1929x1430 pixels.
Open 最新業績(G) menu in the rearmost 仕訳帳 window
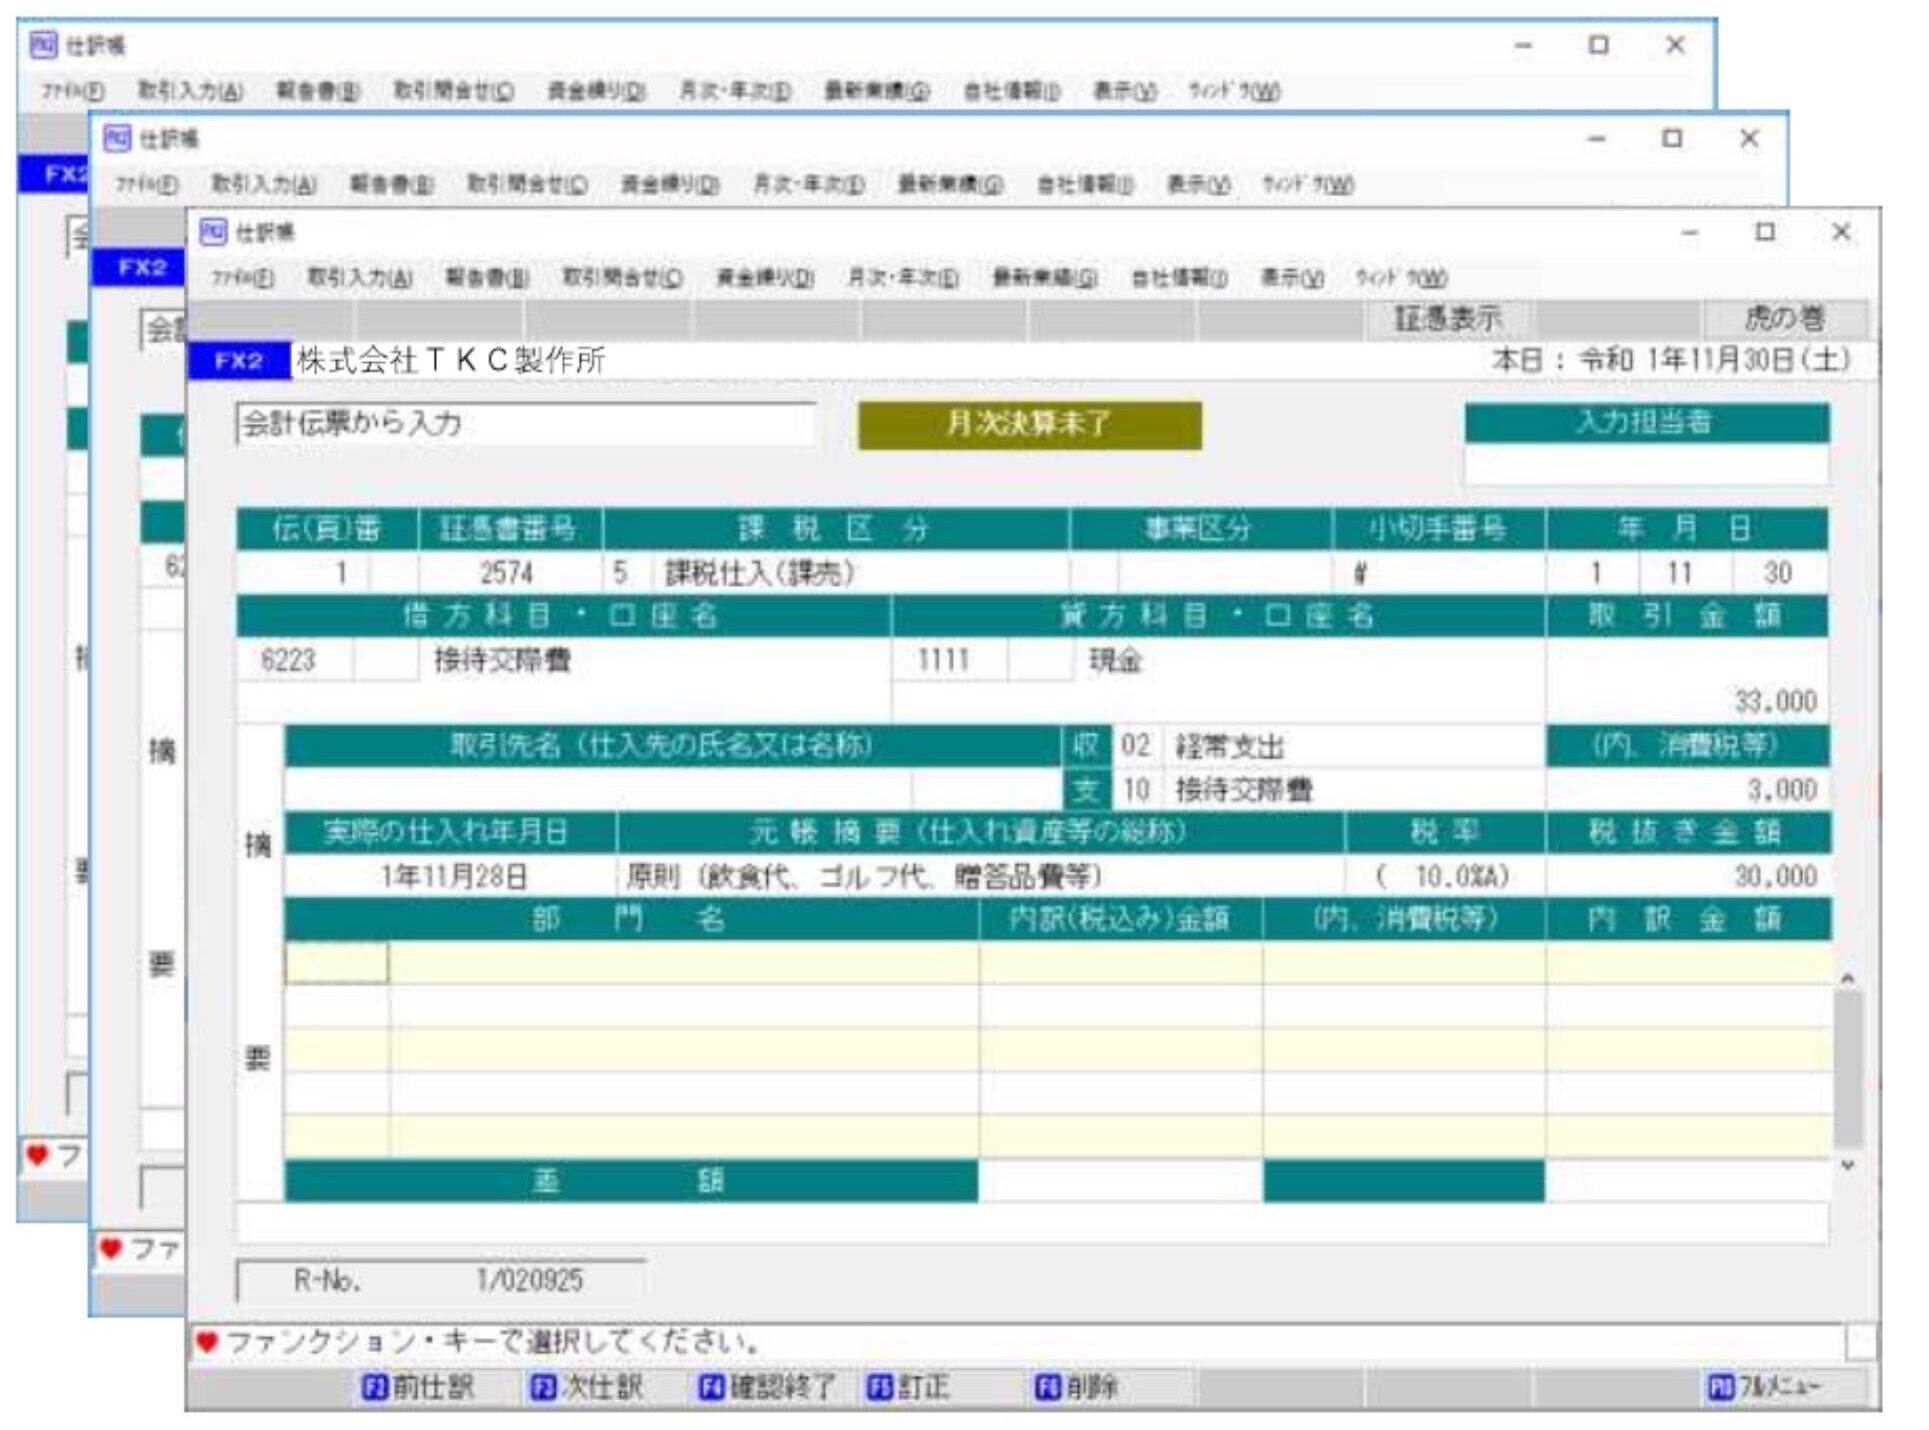(876, 92)
